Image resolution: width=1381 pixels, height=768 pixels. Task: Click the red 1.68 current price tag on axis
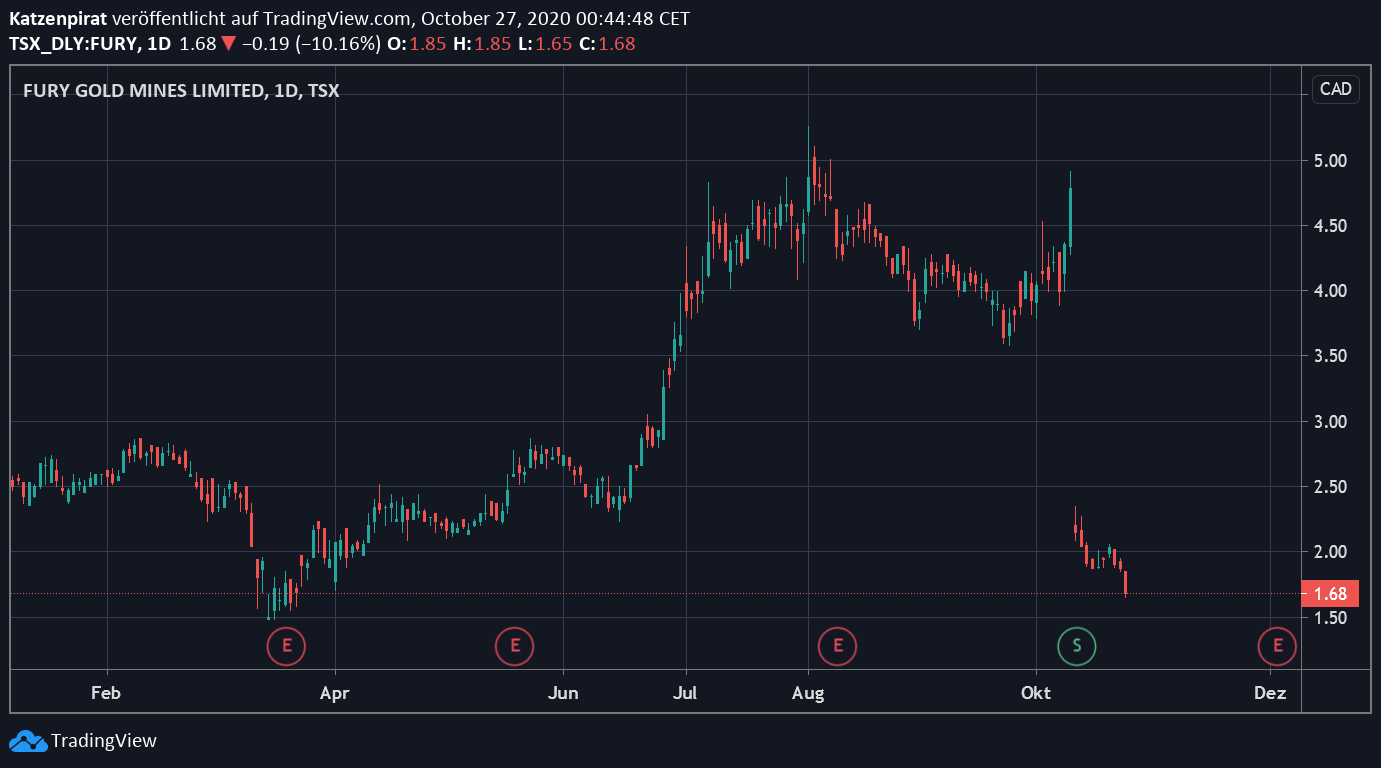[x=1330, y=594]
